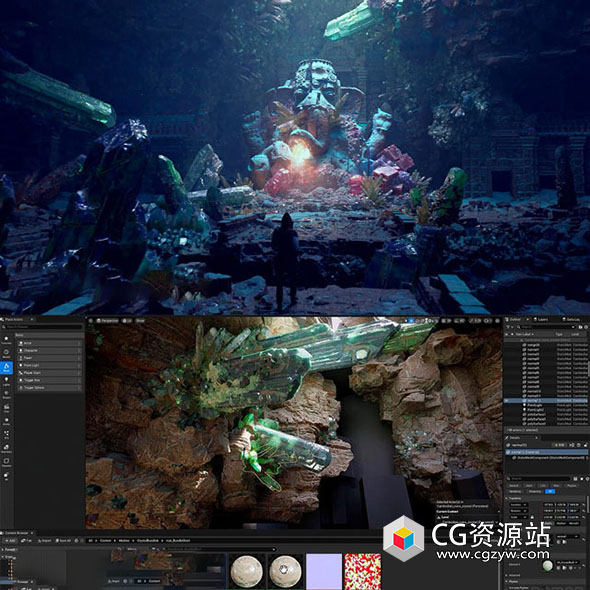Image resolution: width=590 pixels, height=590 pixels.
Task: Open the Location type dropdown
Action: [519, 505]
